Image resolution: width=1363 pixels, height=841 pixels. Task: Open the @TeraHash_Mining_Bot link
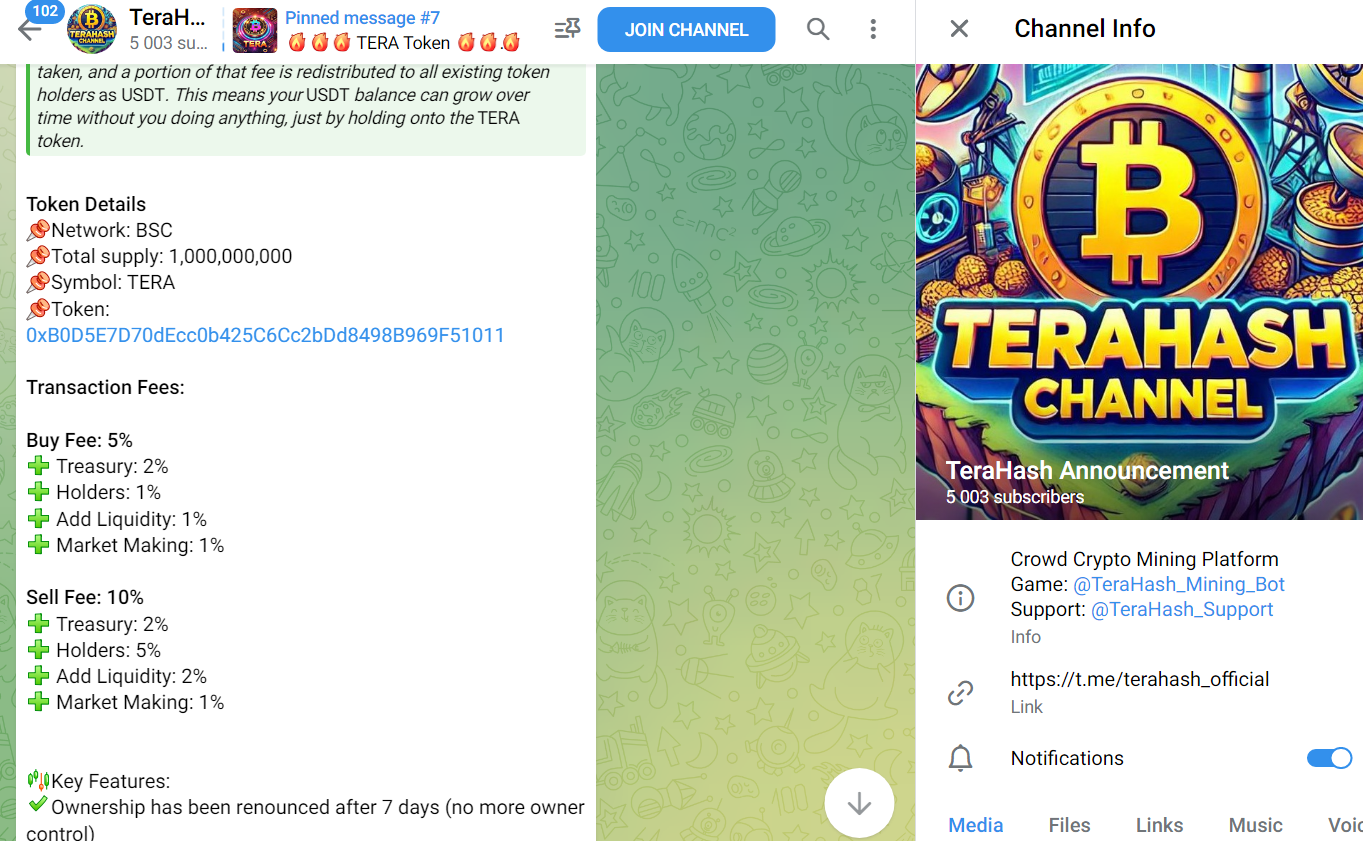(1178, 585)
